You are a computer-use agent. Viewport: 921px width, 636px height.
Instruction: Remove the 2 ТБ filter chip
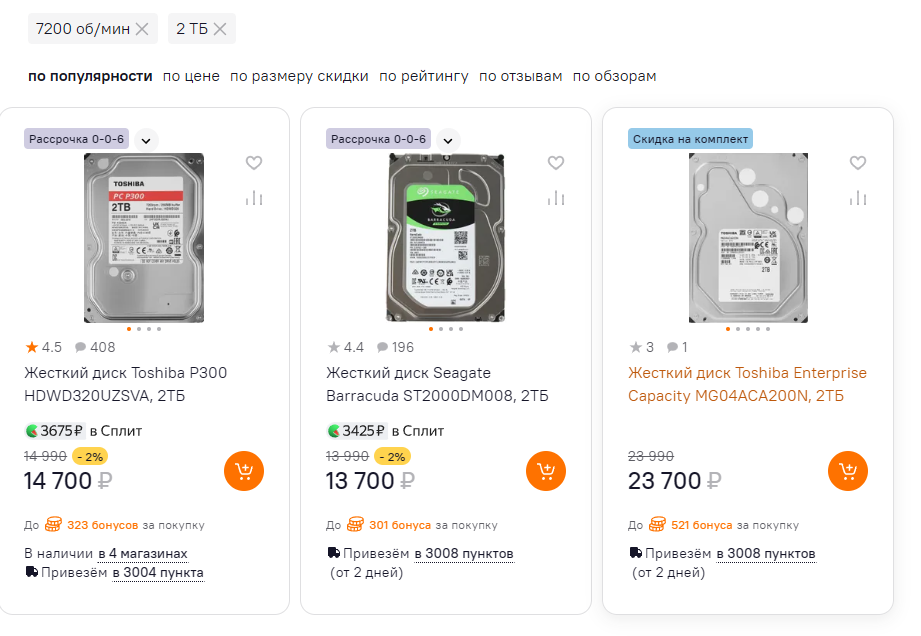click(220, 29)
